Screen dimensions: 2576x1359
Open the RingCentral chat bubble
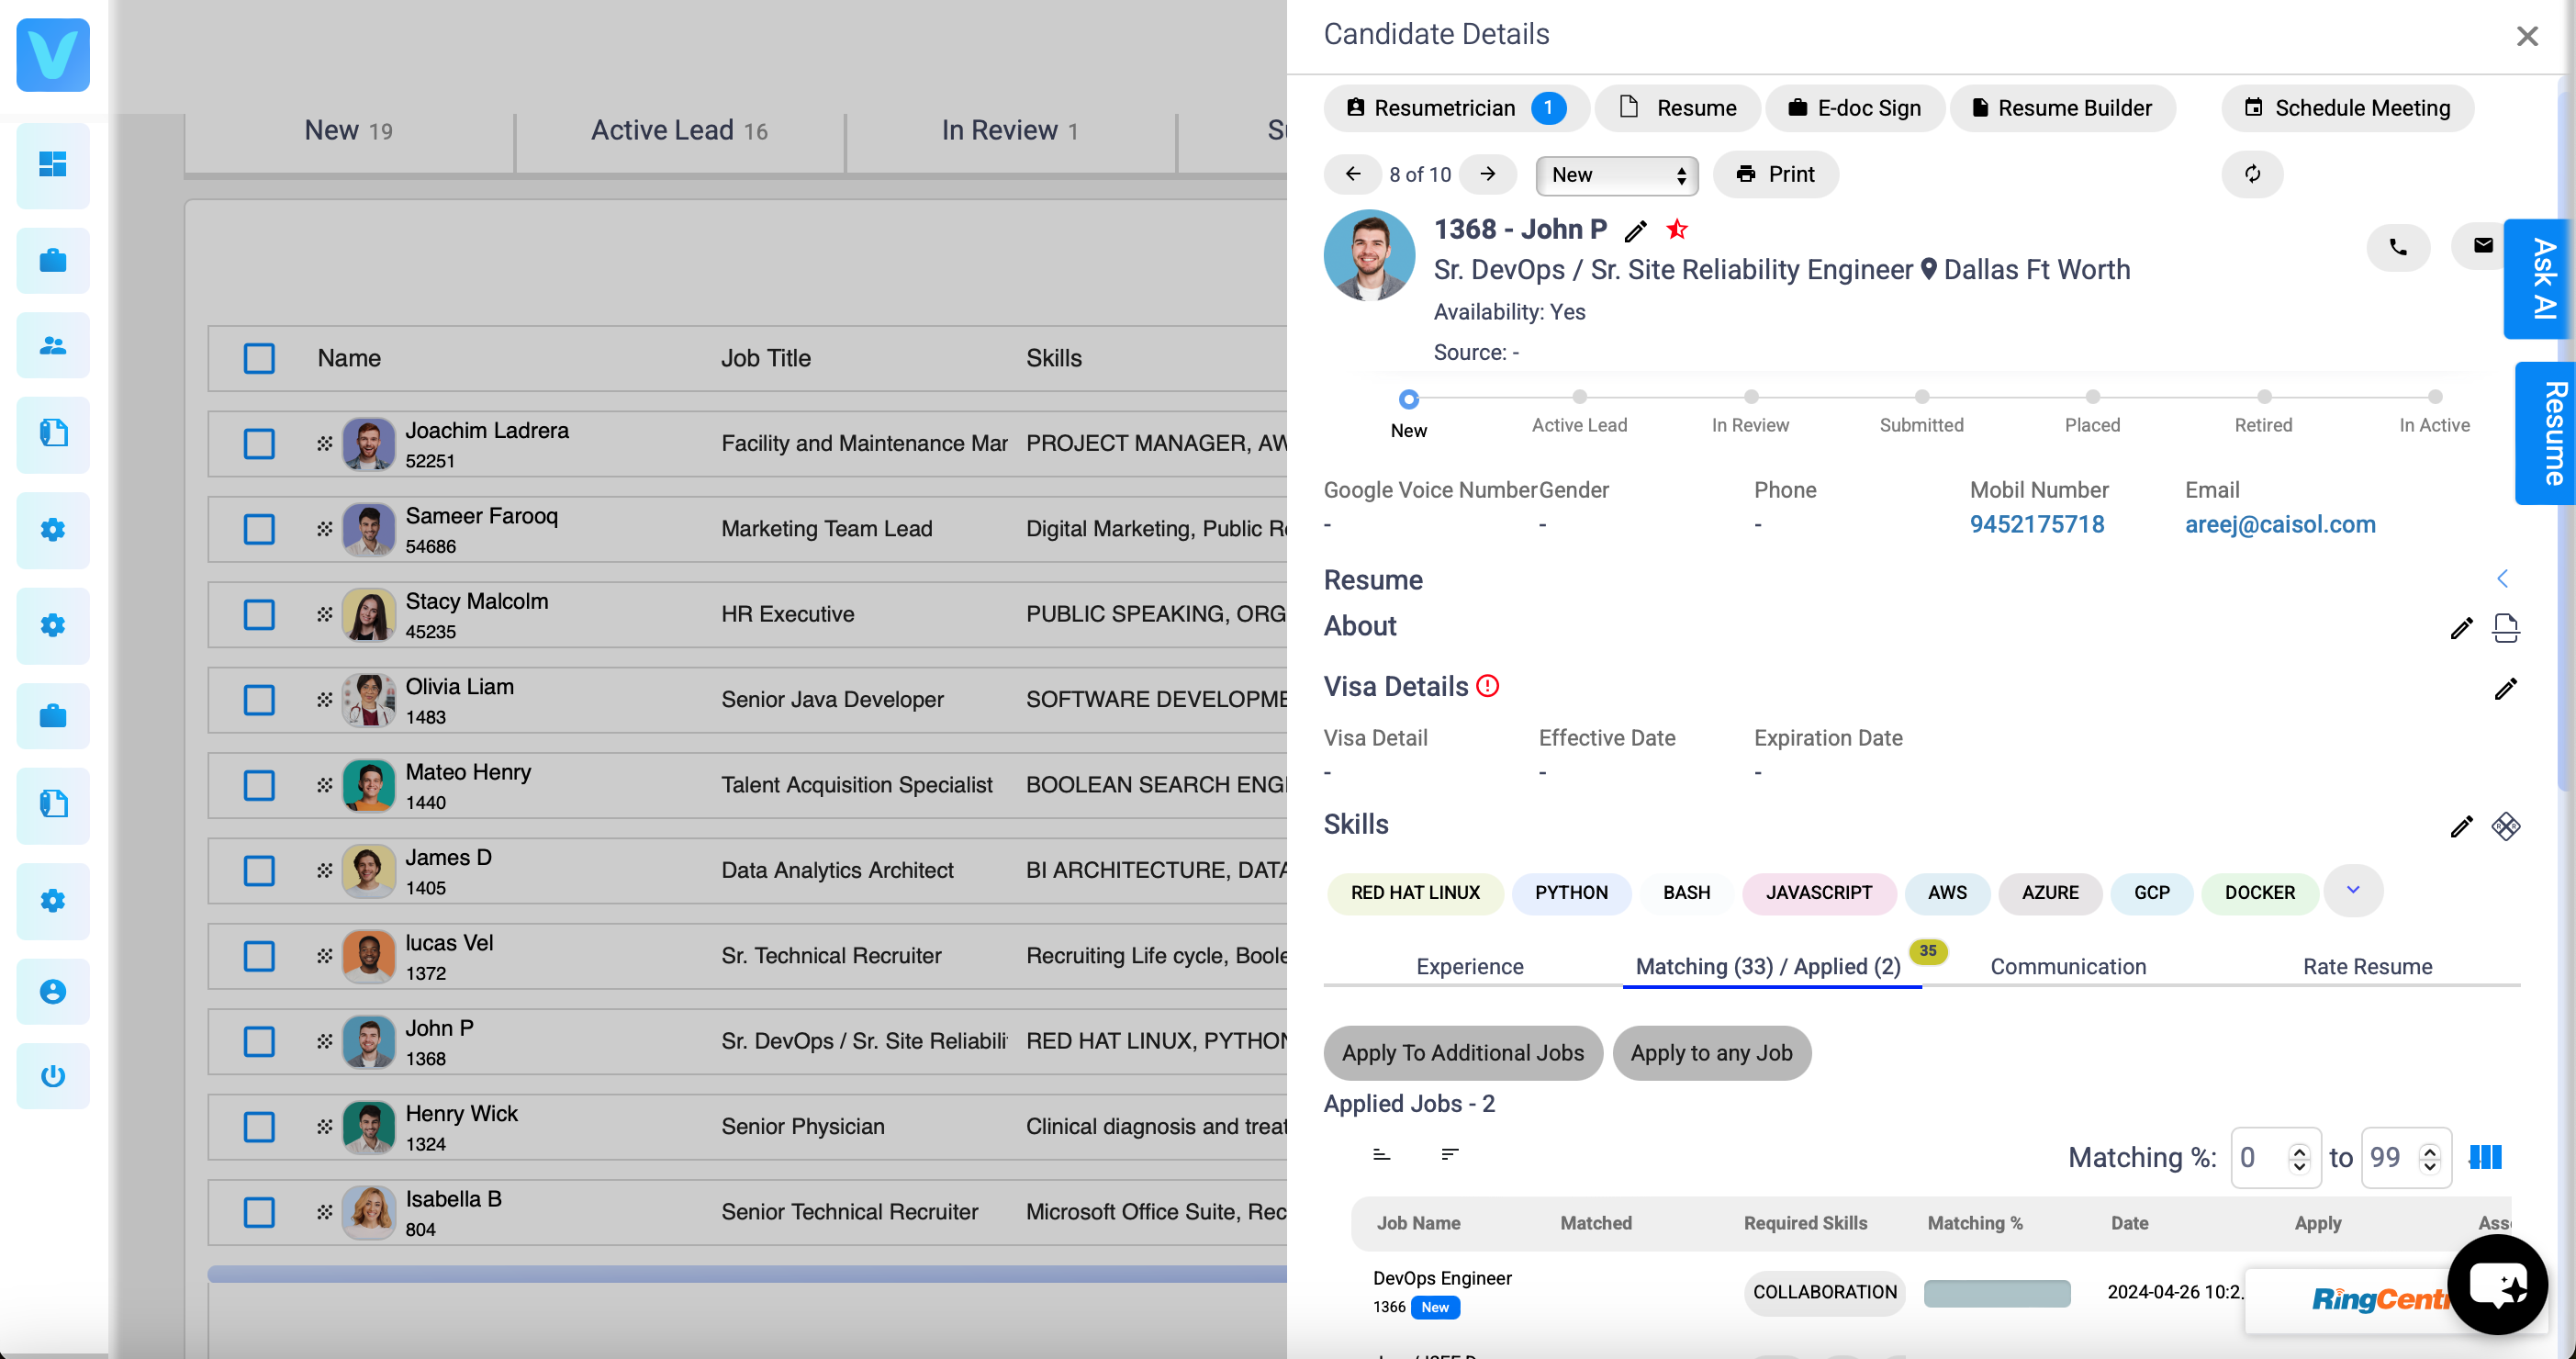(2497, 1284)
